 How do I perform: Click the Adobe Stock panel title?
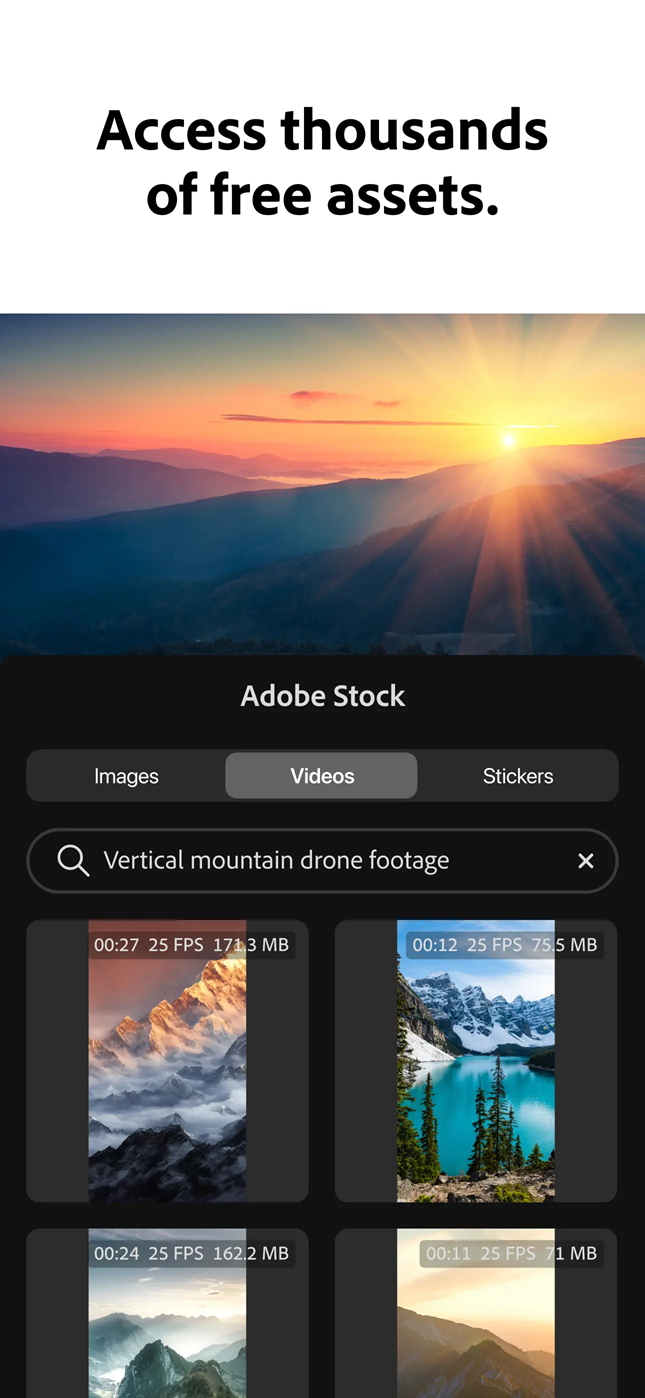[x=322, y=696]
